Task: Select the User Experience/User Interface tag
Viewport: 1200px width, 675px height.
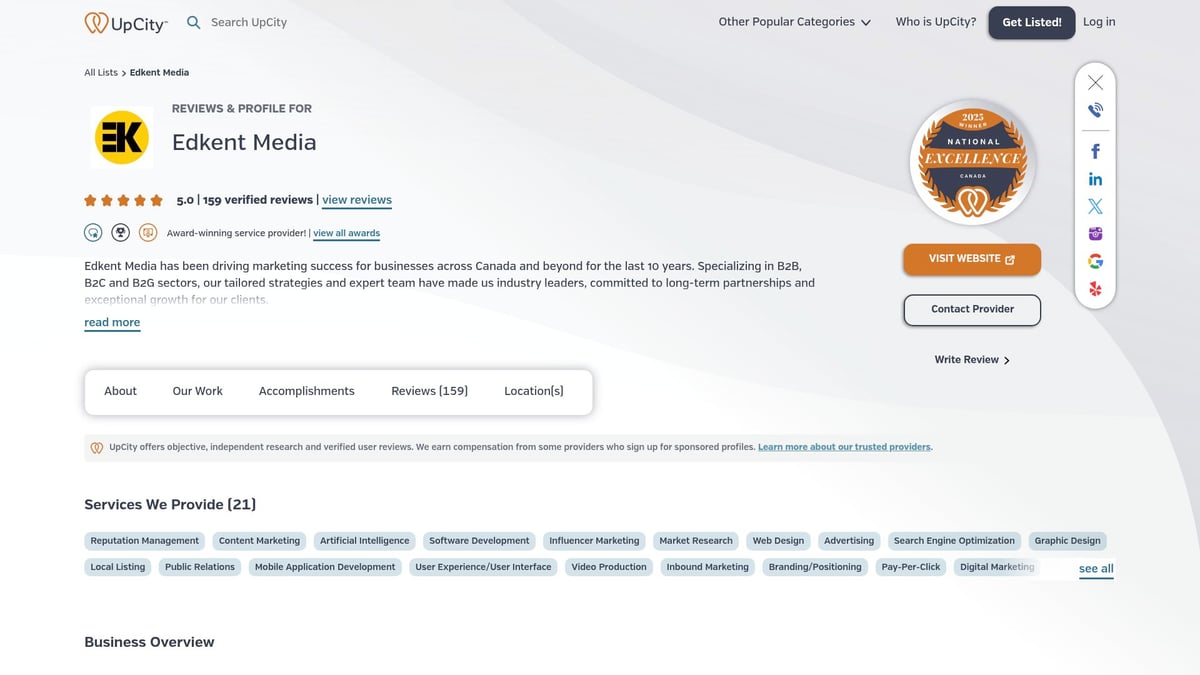Action: pyautogui.click(x=483, y=567)
